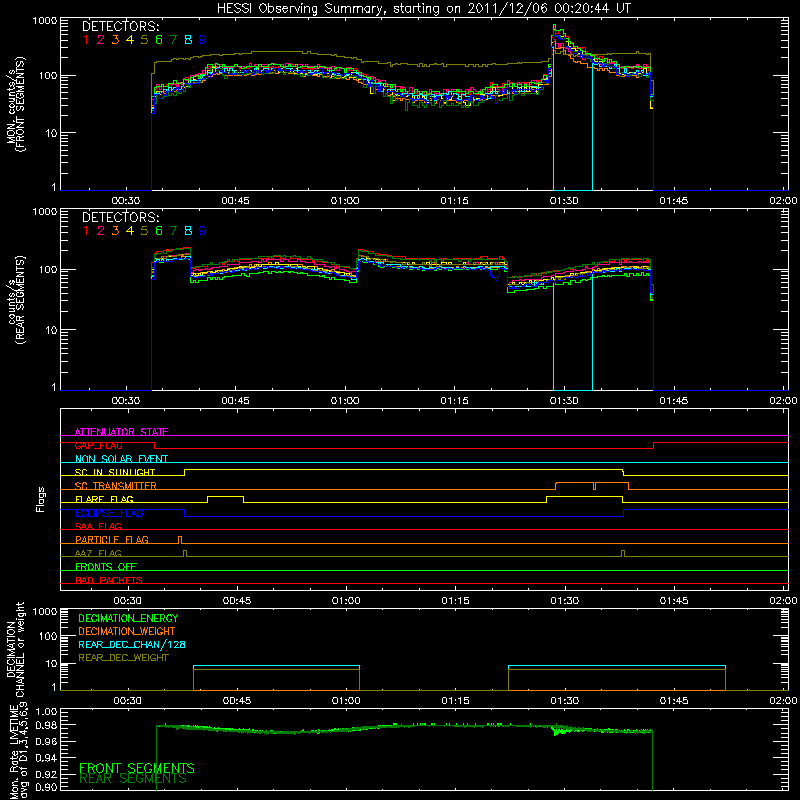Click the 01:15 tick in the rear segments panel

[x=454, y=401]
